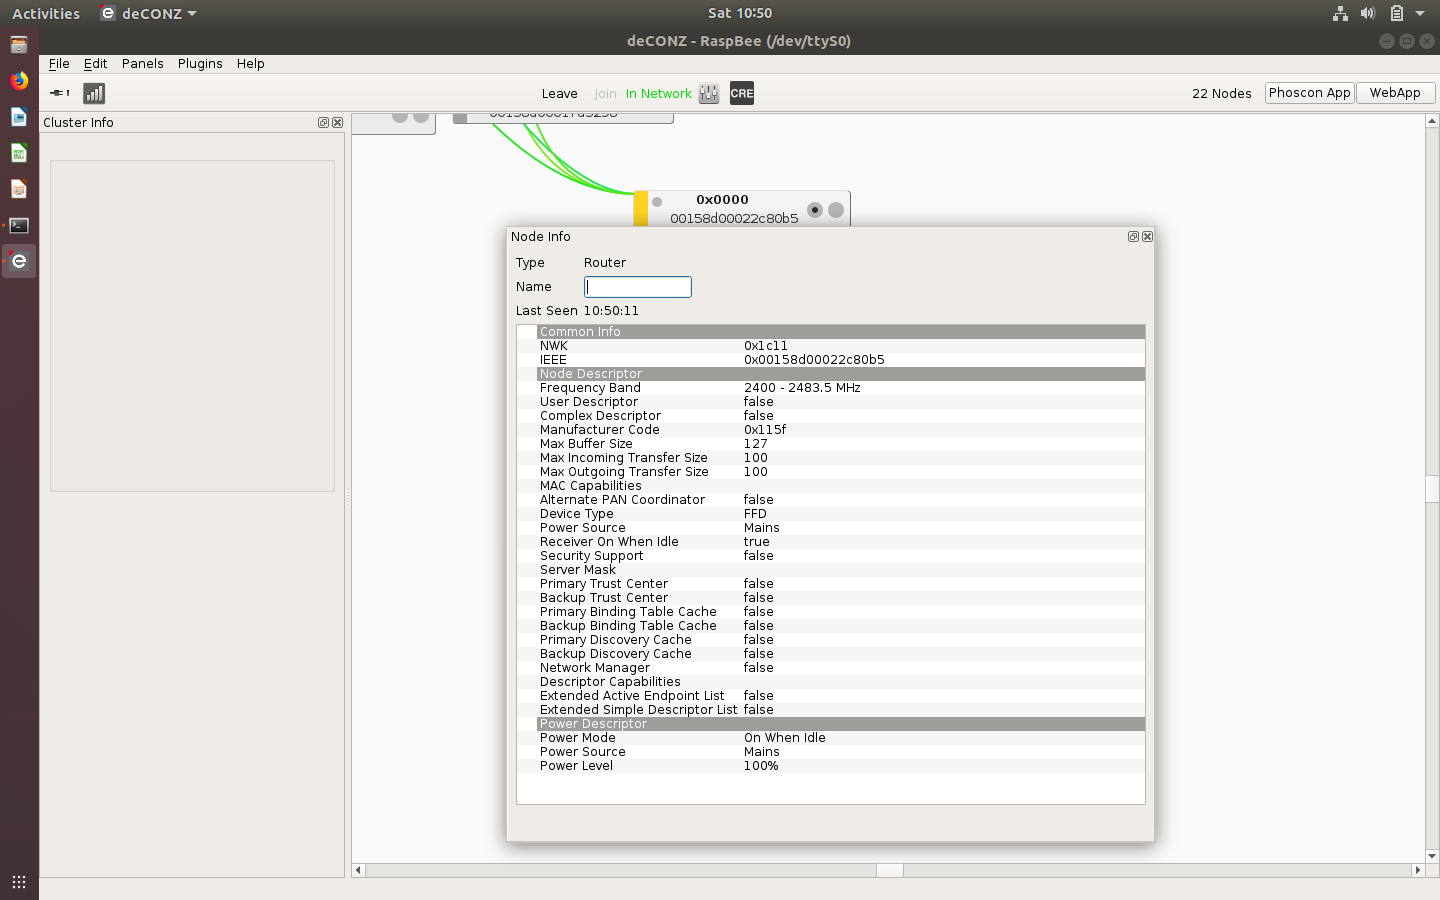The height and width of the screenshot is (900, 1440).
Task: Open the volume speaker icon
Action: 1368,13
